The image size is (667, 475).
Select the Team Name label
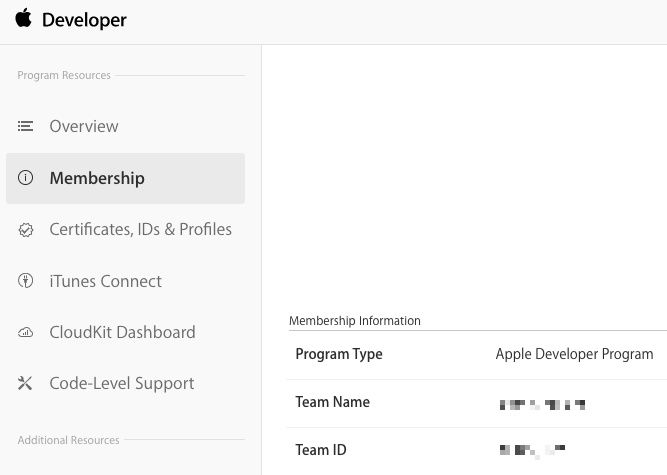[333, 402]
